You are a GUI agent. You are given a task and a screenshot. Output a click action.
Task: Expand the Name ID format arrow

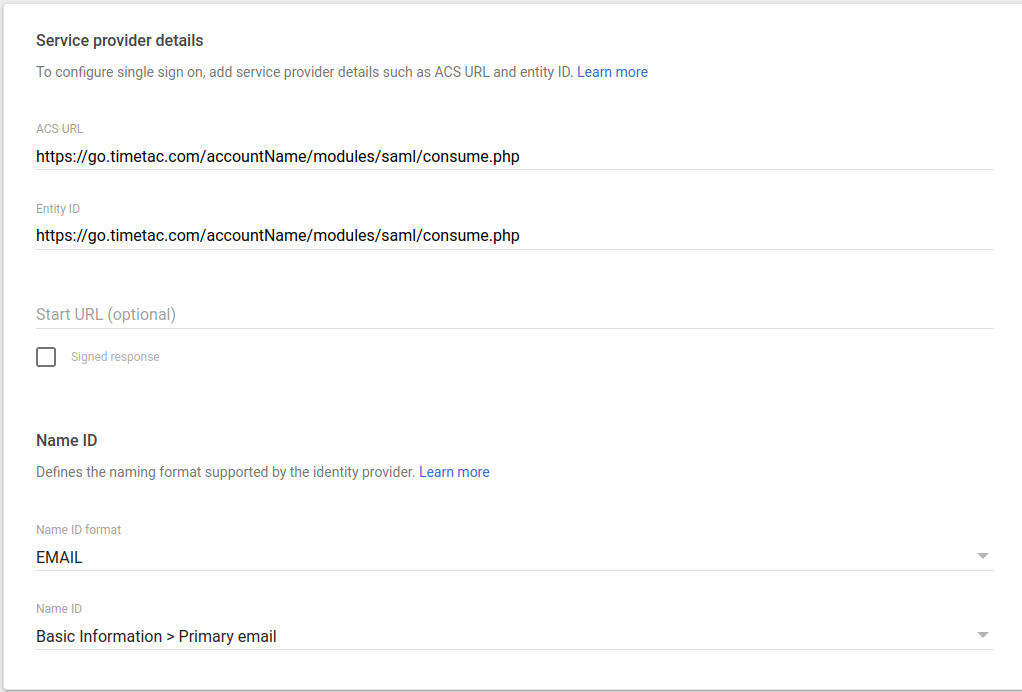982,556
